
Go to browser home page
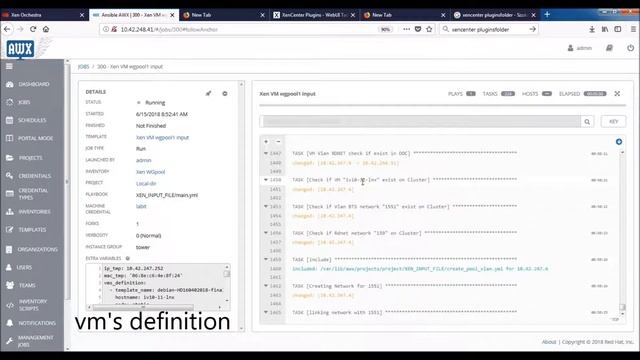coord(46,29)
